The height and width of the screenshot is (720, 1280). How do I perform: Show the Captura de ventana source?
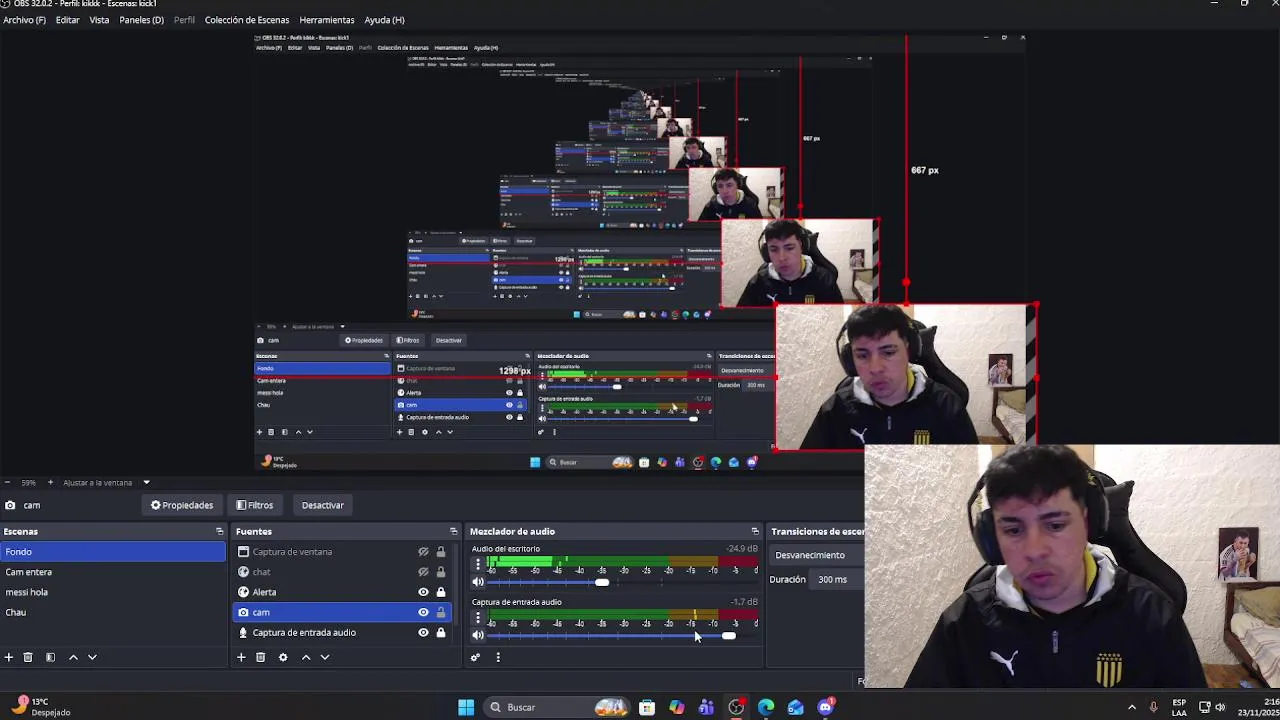pos(423,552)
